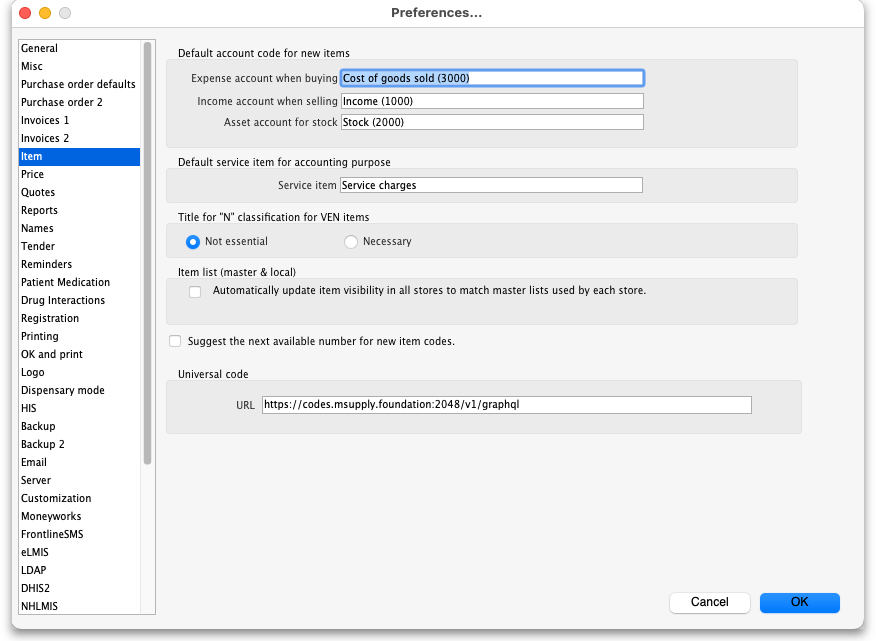Open the Backup 2 settings

coord(43,444)
